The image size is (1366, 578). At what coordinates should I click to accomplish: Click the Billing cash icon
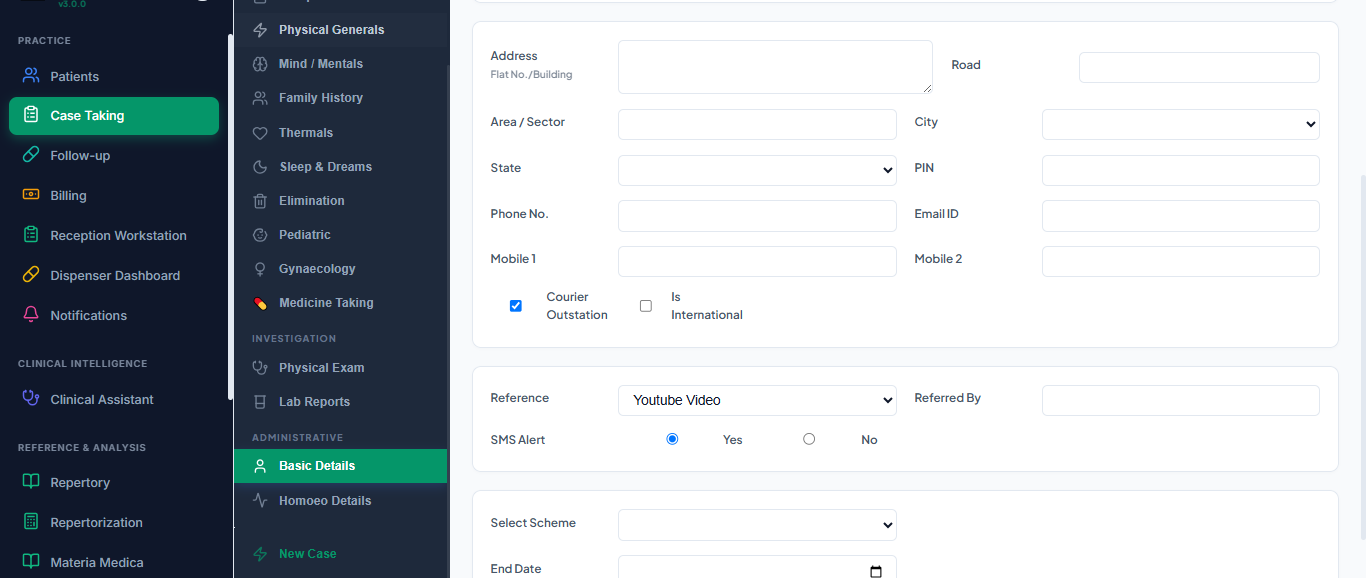pyautogui.click(x=31, y=195)
